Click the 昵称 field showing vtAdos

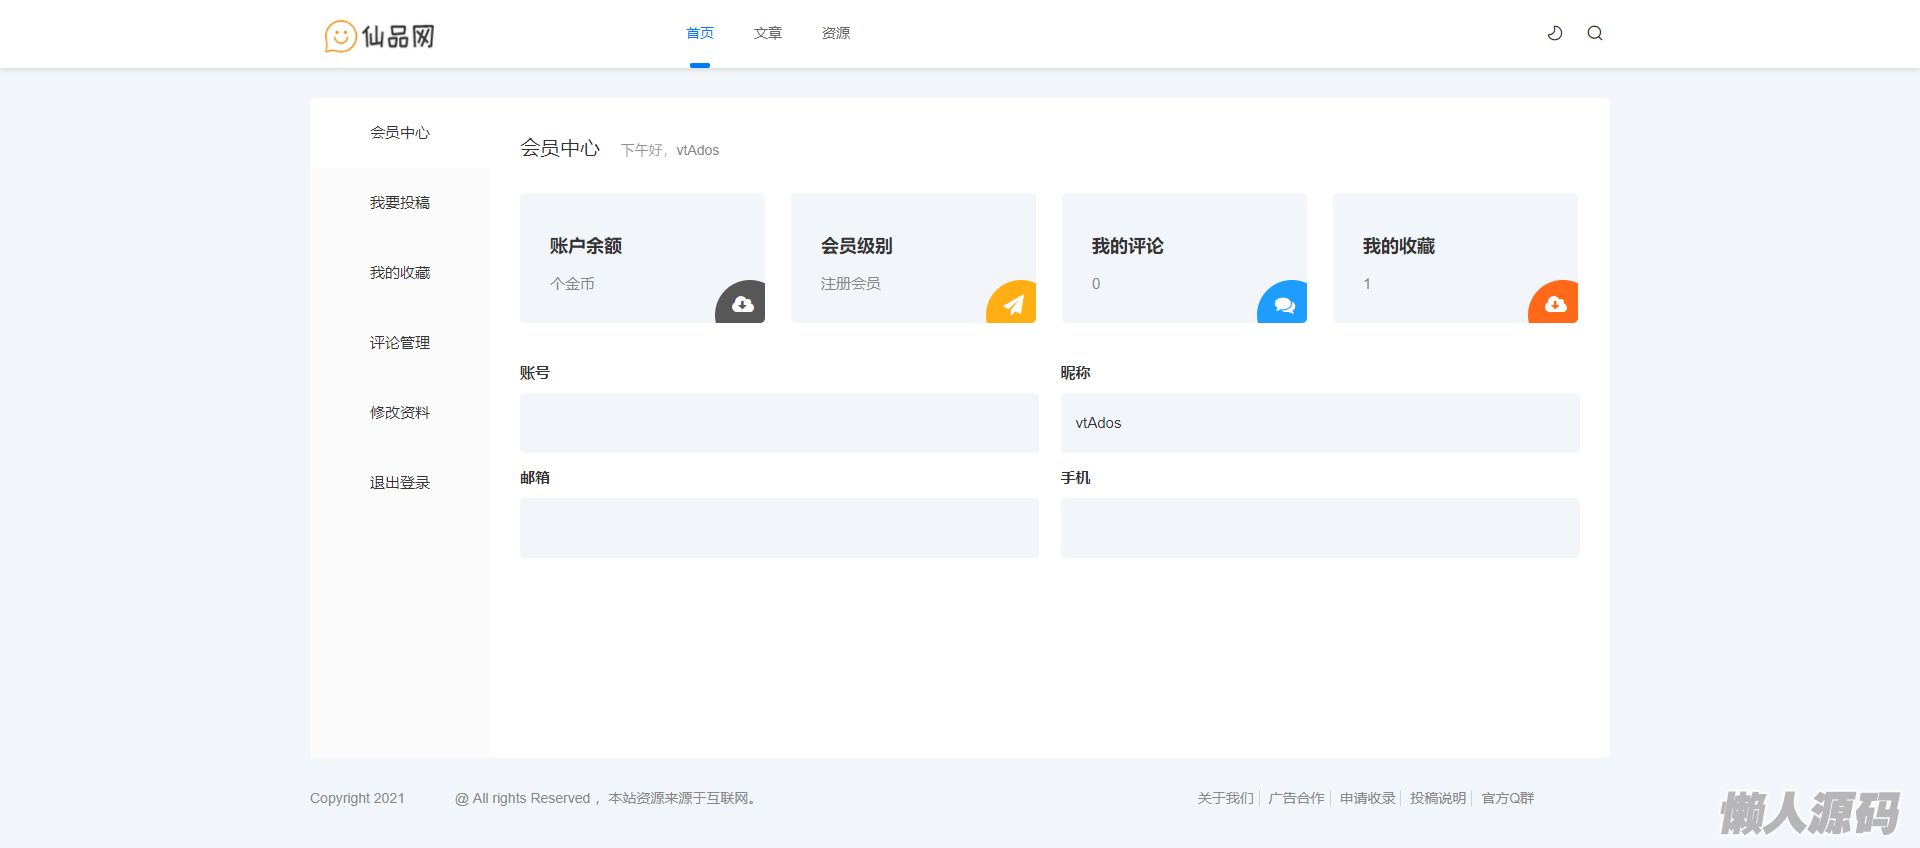coord(1320,423)
